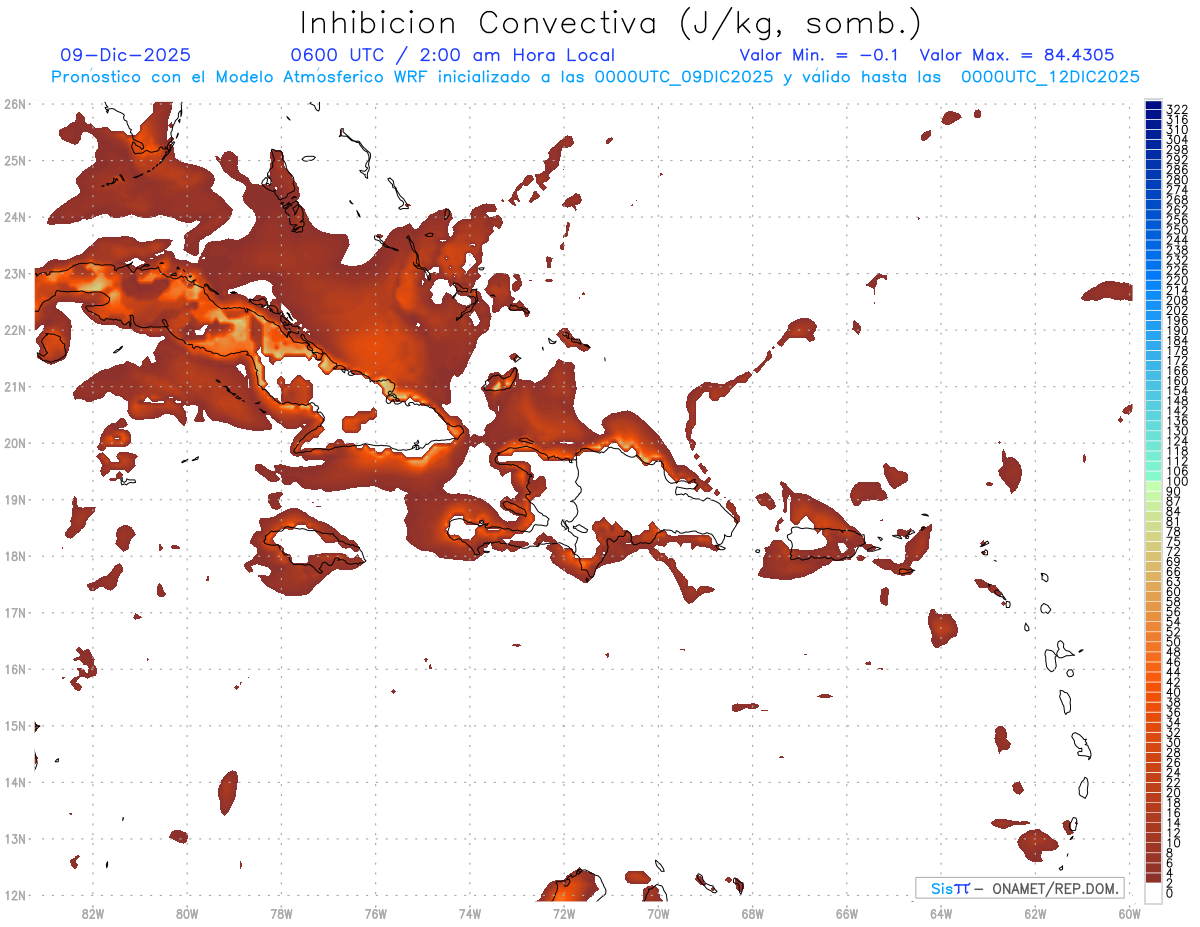Click the 12N latitude label

click(x=15, y=895)
